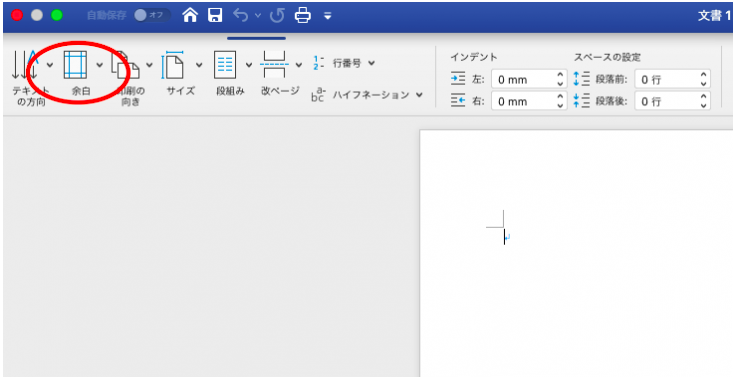Expand the 余白 margins dropdown arrow
This screenshot has height=377, width=737.
(100, 65)
